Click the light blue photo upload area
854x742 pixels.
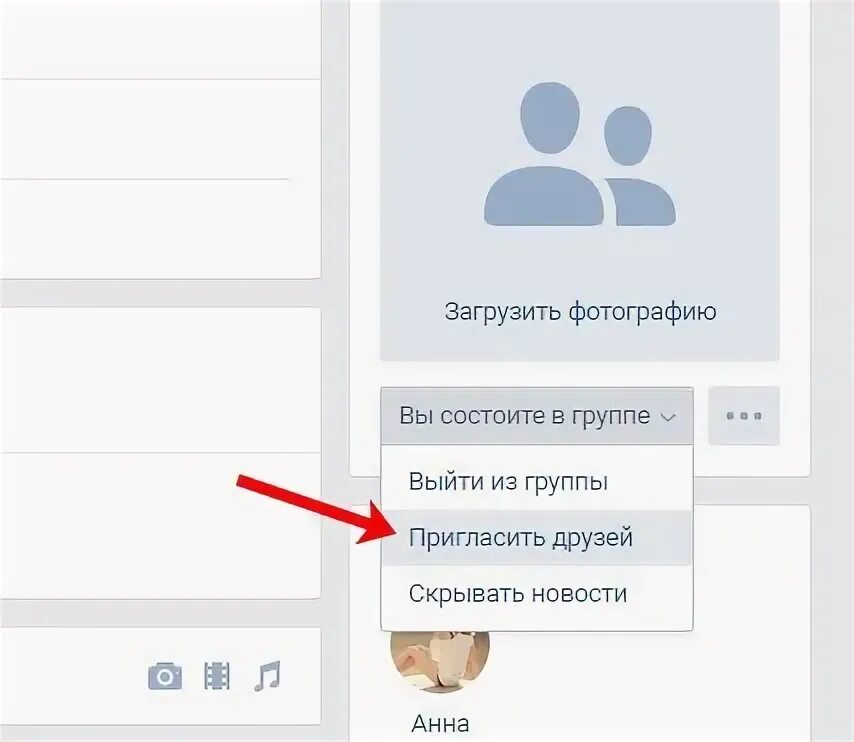point(580,180)
